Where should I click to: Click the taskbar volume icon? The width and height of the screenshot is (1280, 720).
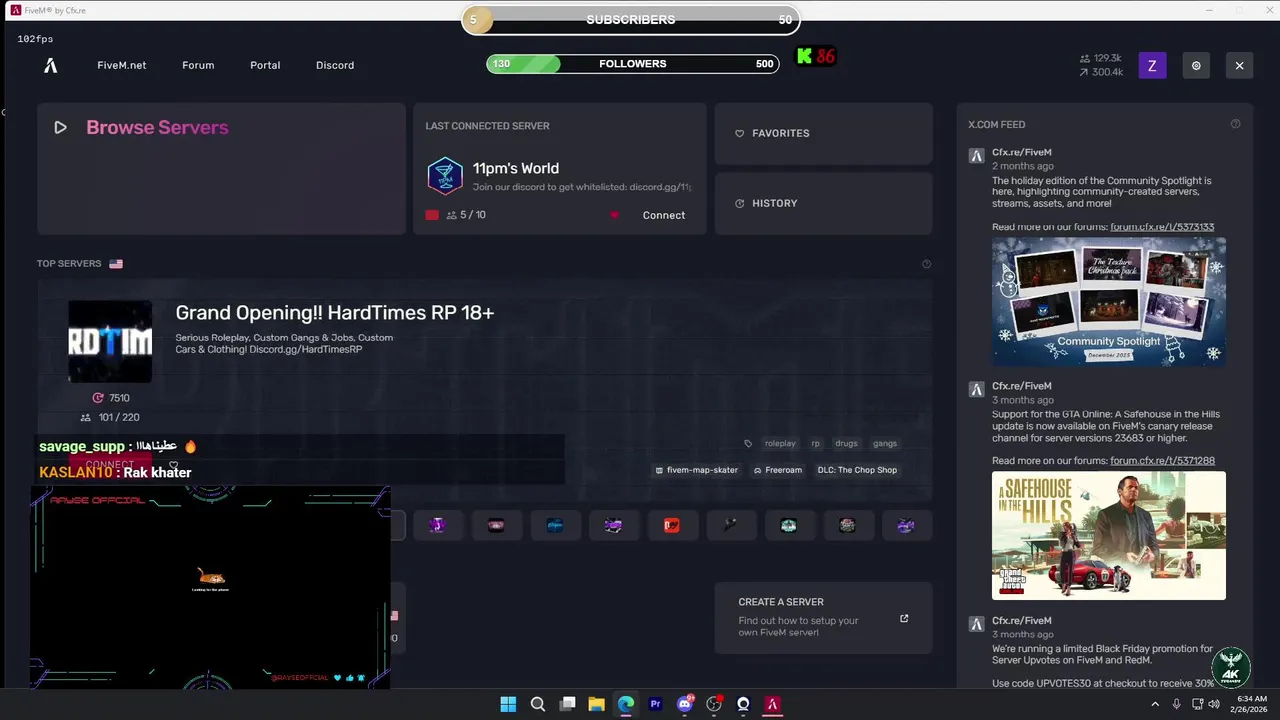[x=1214, y=704]
